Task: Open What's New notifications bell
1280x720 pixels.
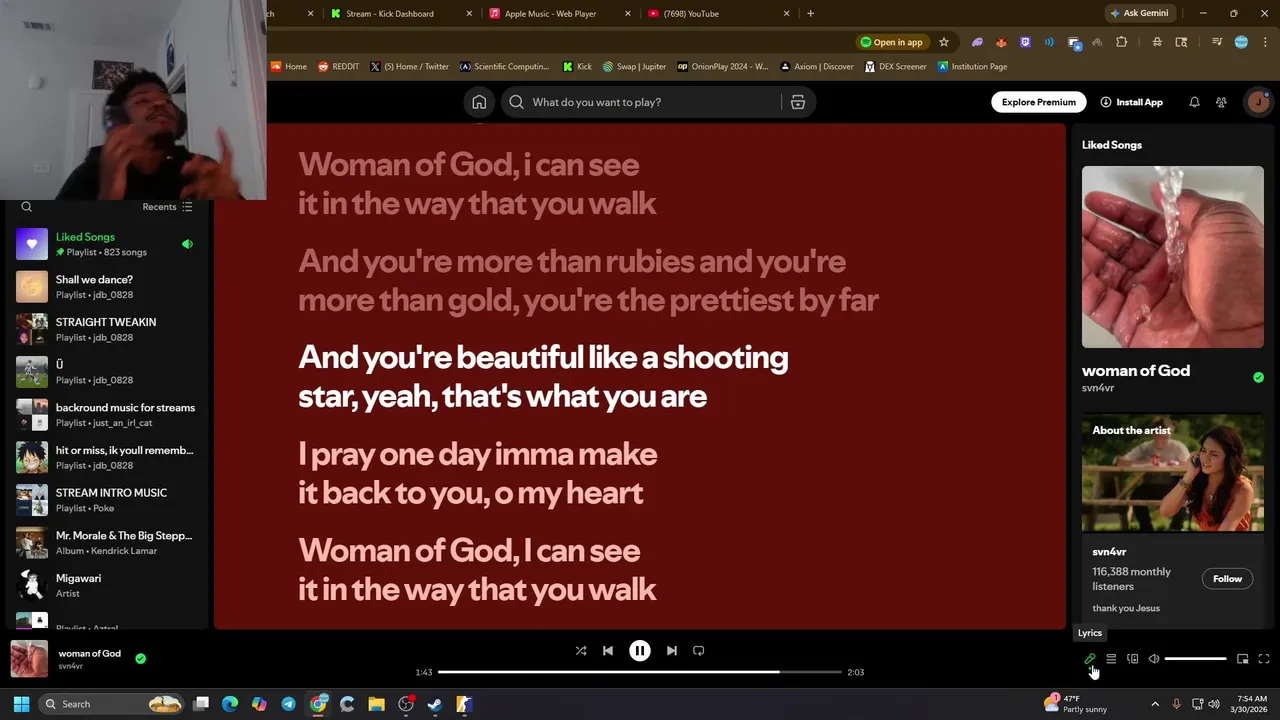Action: pyautogui.click(x=1194, y=102)
